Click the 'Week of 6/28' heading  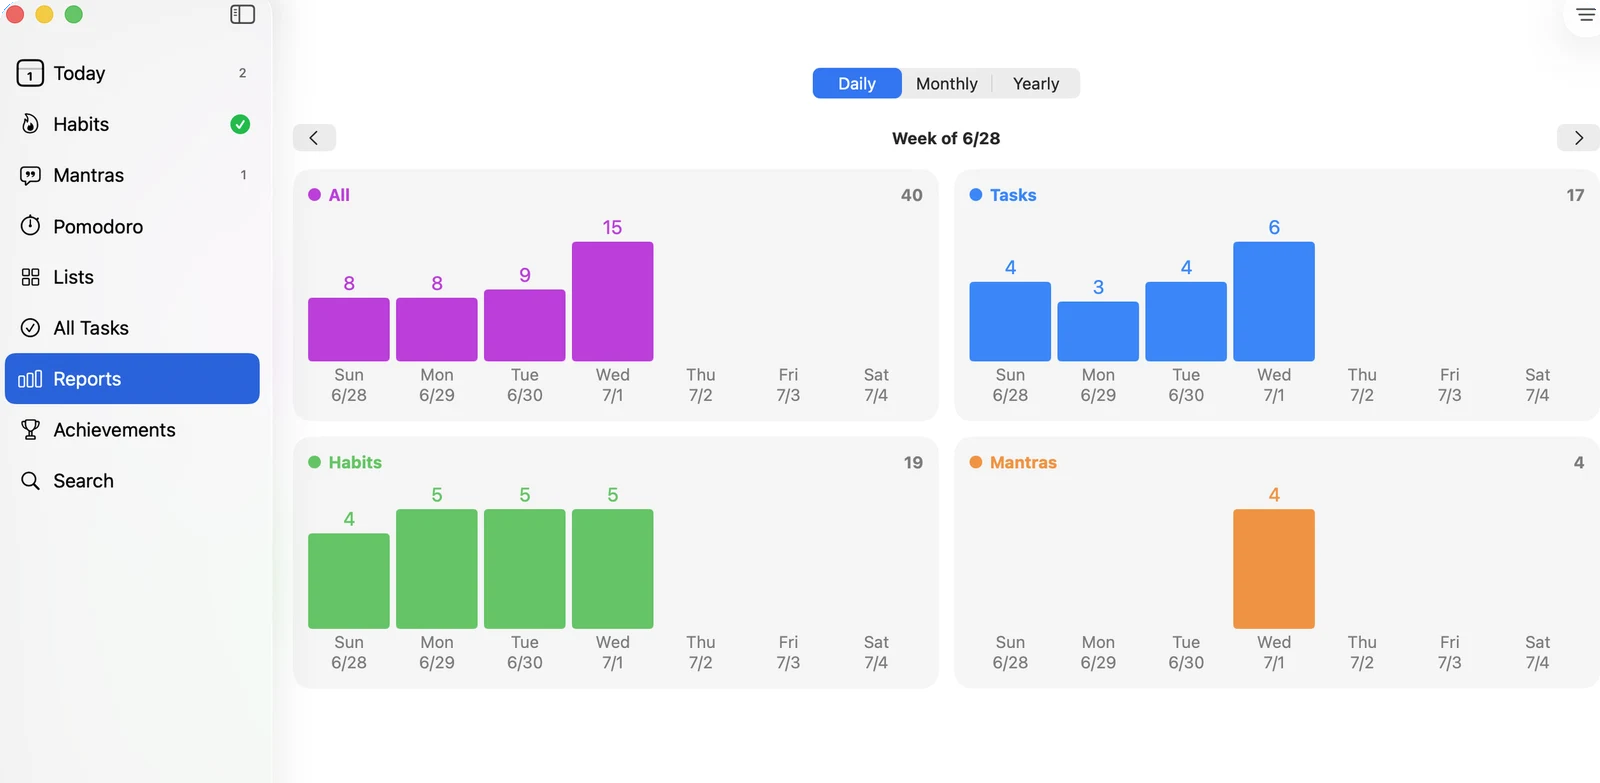click(x=946, y=138)
